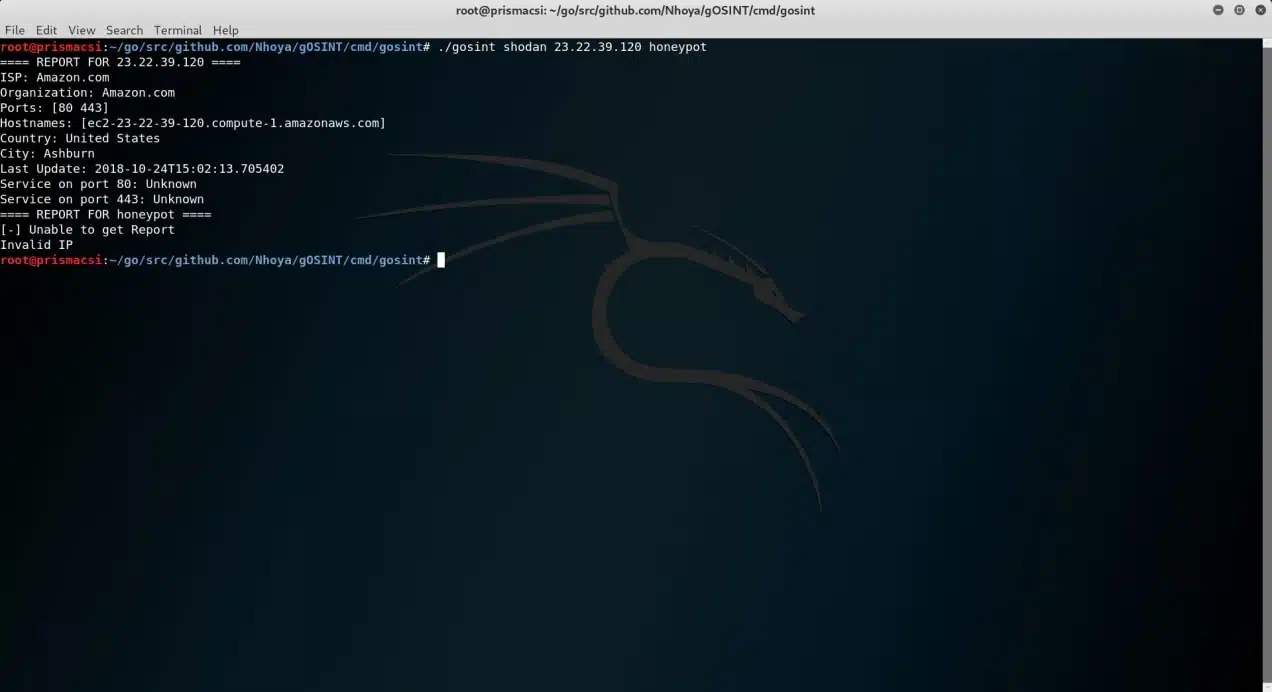
Task: Click the 'Country: United States' line
Action: click(80, 138)
